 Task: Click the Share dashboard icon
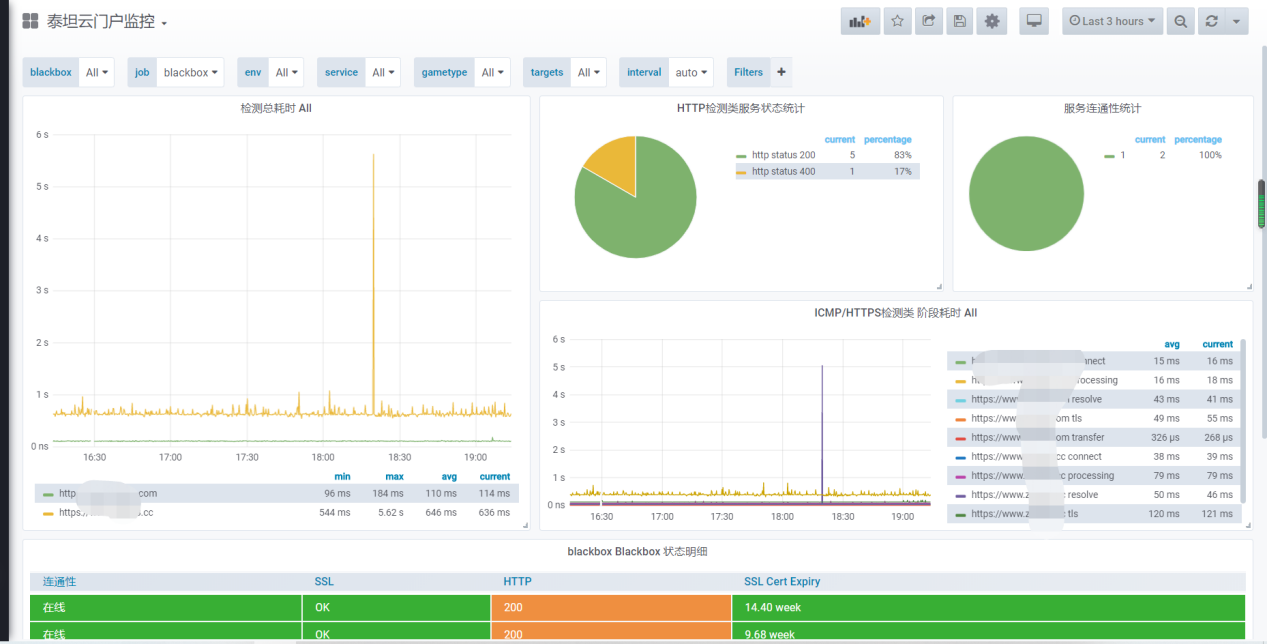tap(929, 21)
